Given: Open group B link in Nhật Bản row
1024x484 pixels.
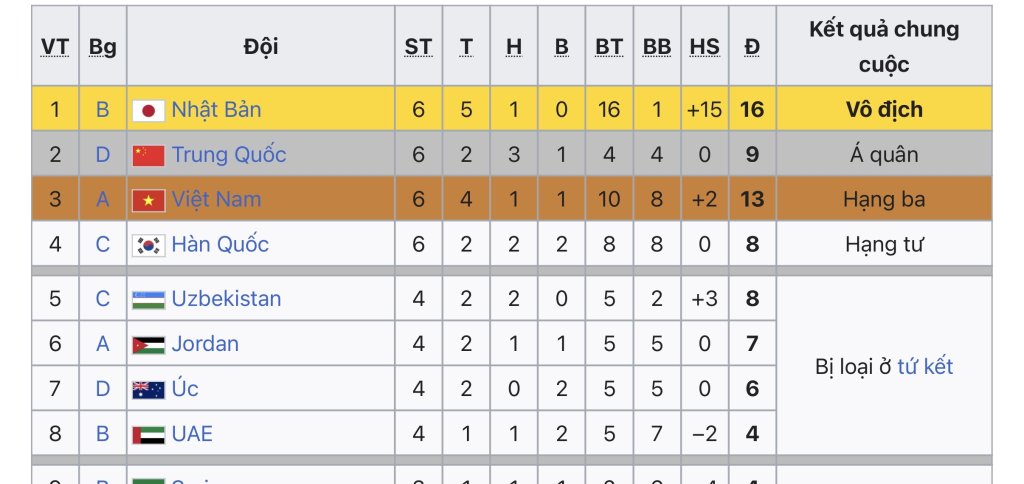Looking at the screenshot, I should [103, 109].
